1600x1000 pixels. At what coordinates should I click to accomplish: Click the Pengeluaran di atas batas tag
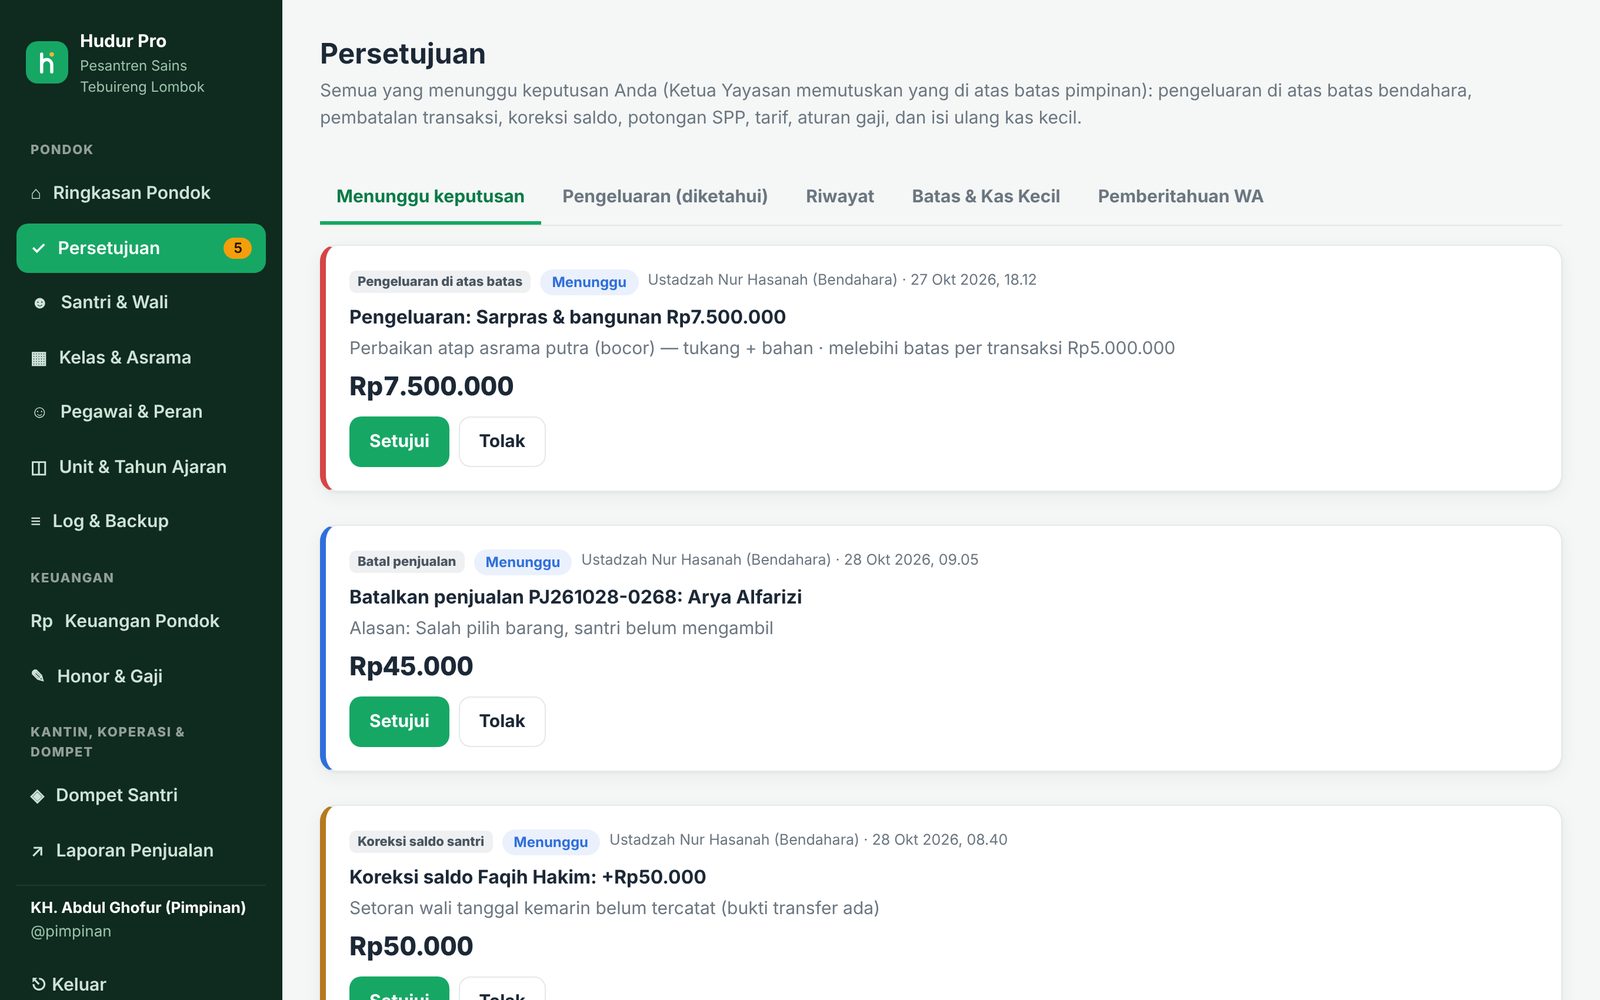pyautogui.click(x=440, y=282)
